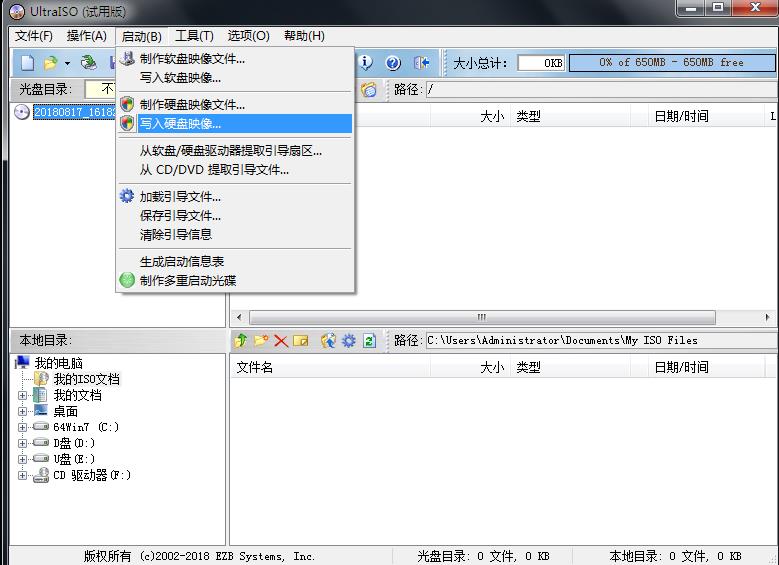Minimize the UltraISO window
The width and height of the screenshot is (779, 565).
click(x=692, y=7)
